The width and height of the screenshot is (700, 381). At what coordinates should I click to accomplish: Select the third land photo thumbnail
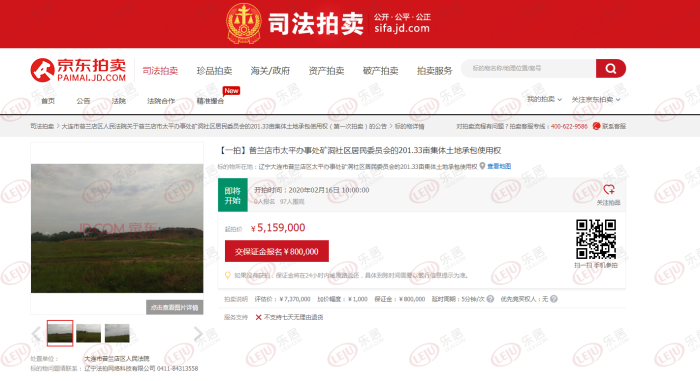coord(117,333)
